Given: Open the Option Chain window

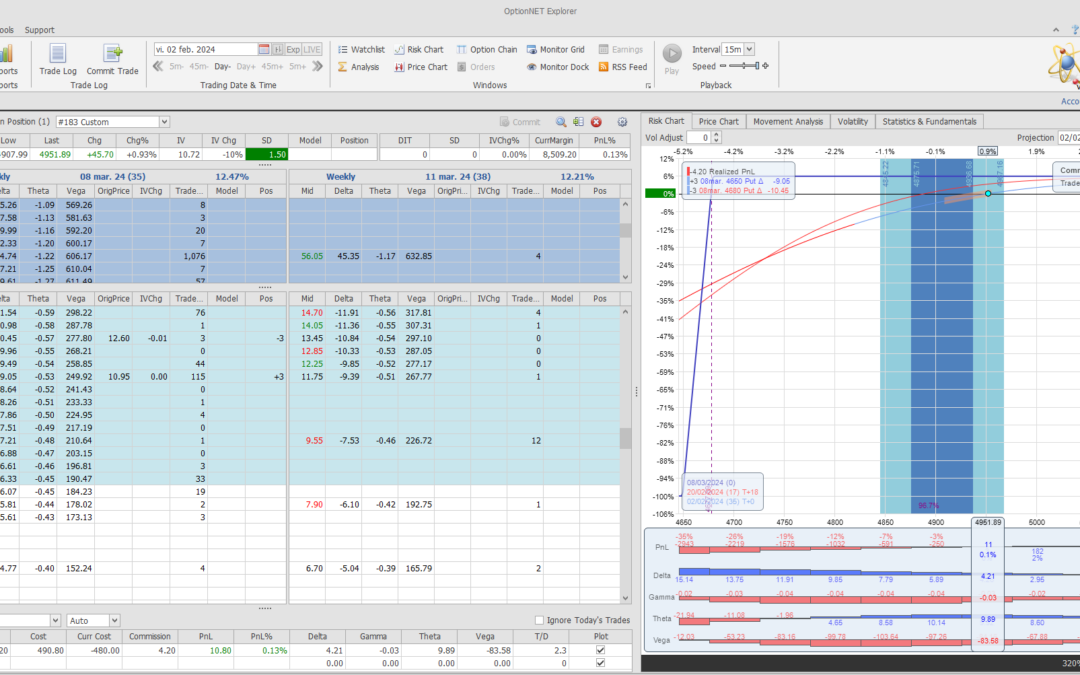Looking at the screenshot, I should (x=486, y=50).
